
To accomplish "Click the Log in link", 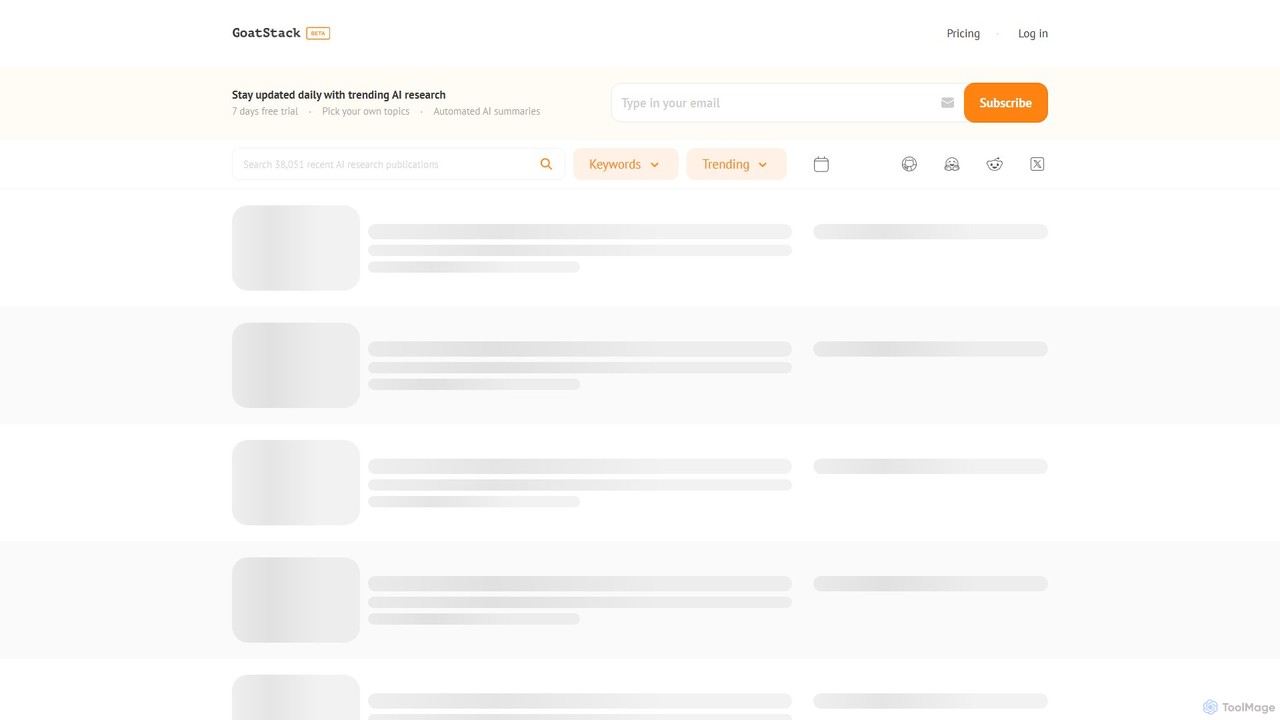I will tap(1033, 33).
